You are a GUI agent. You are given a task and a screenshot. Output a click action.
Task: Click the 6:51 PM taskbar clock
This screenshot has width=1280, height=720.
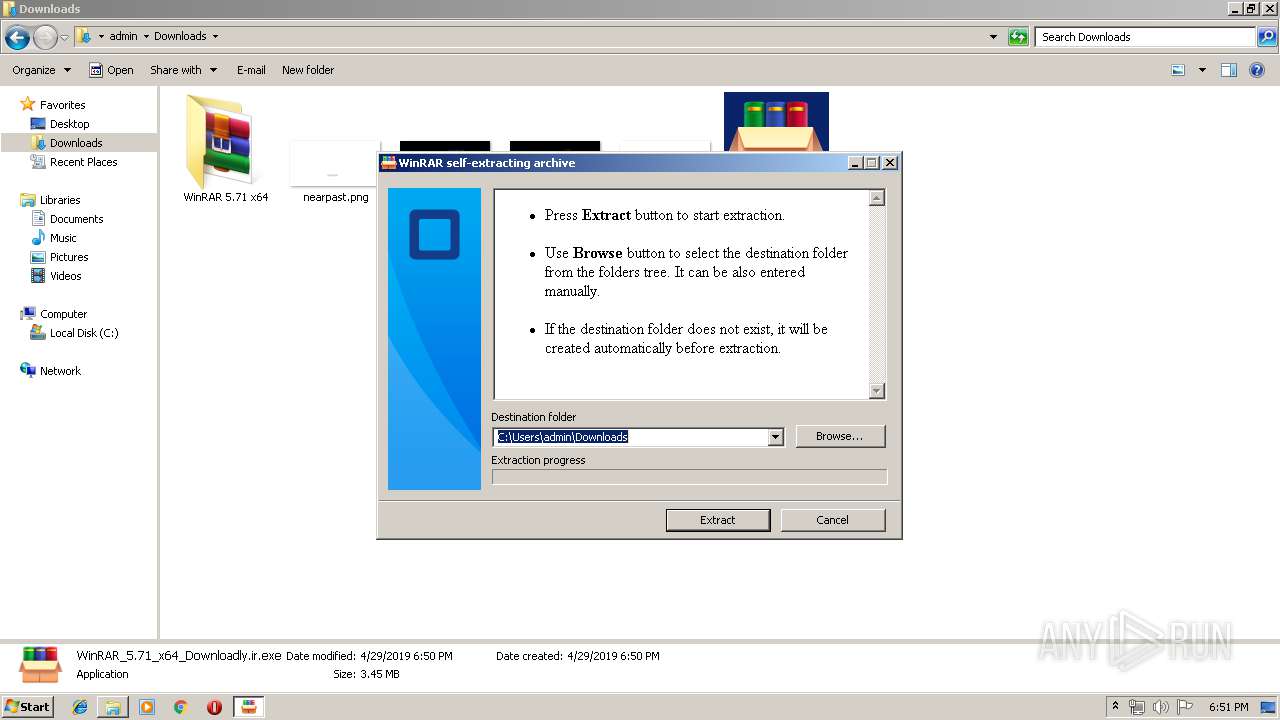1228,707
